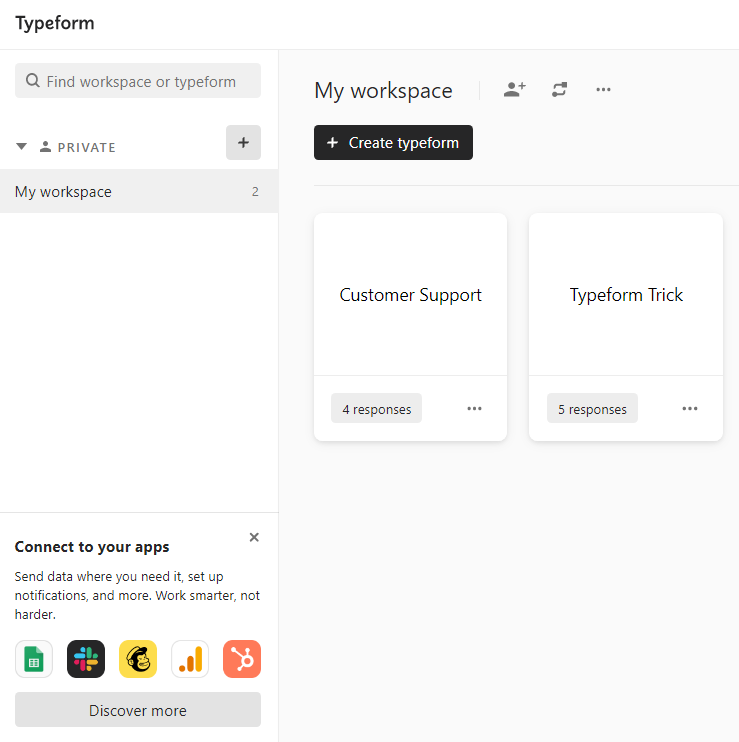Click the typeform count 2 beside My workspace

click(255, 192)
